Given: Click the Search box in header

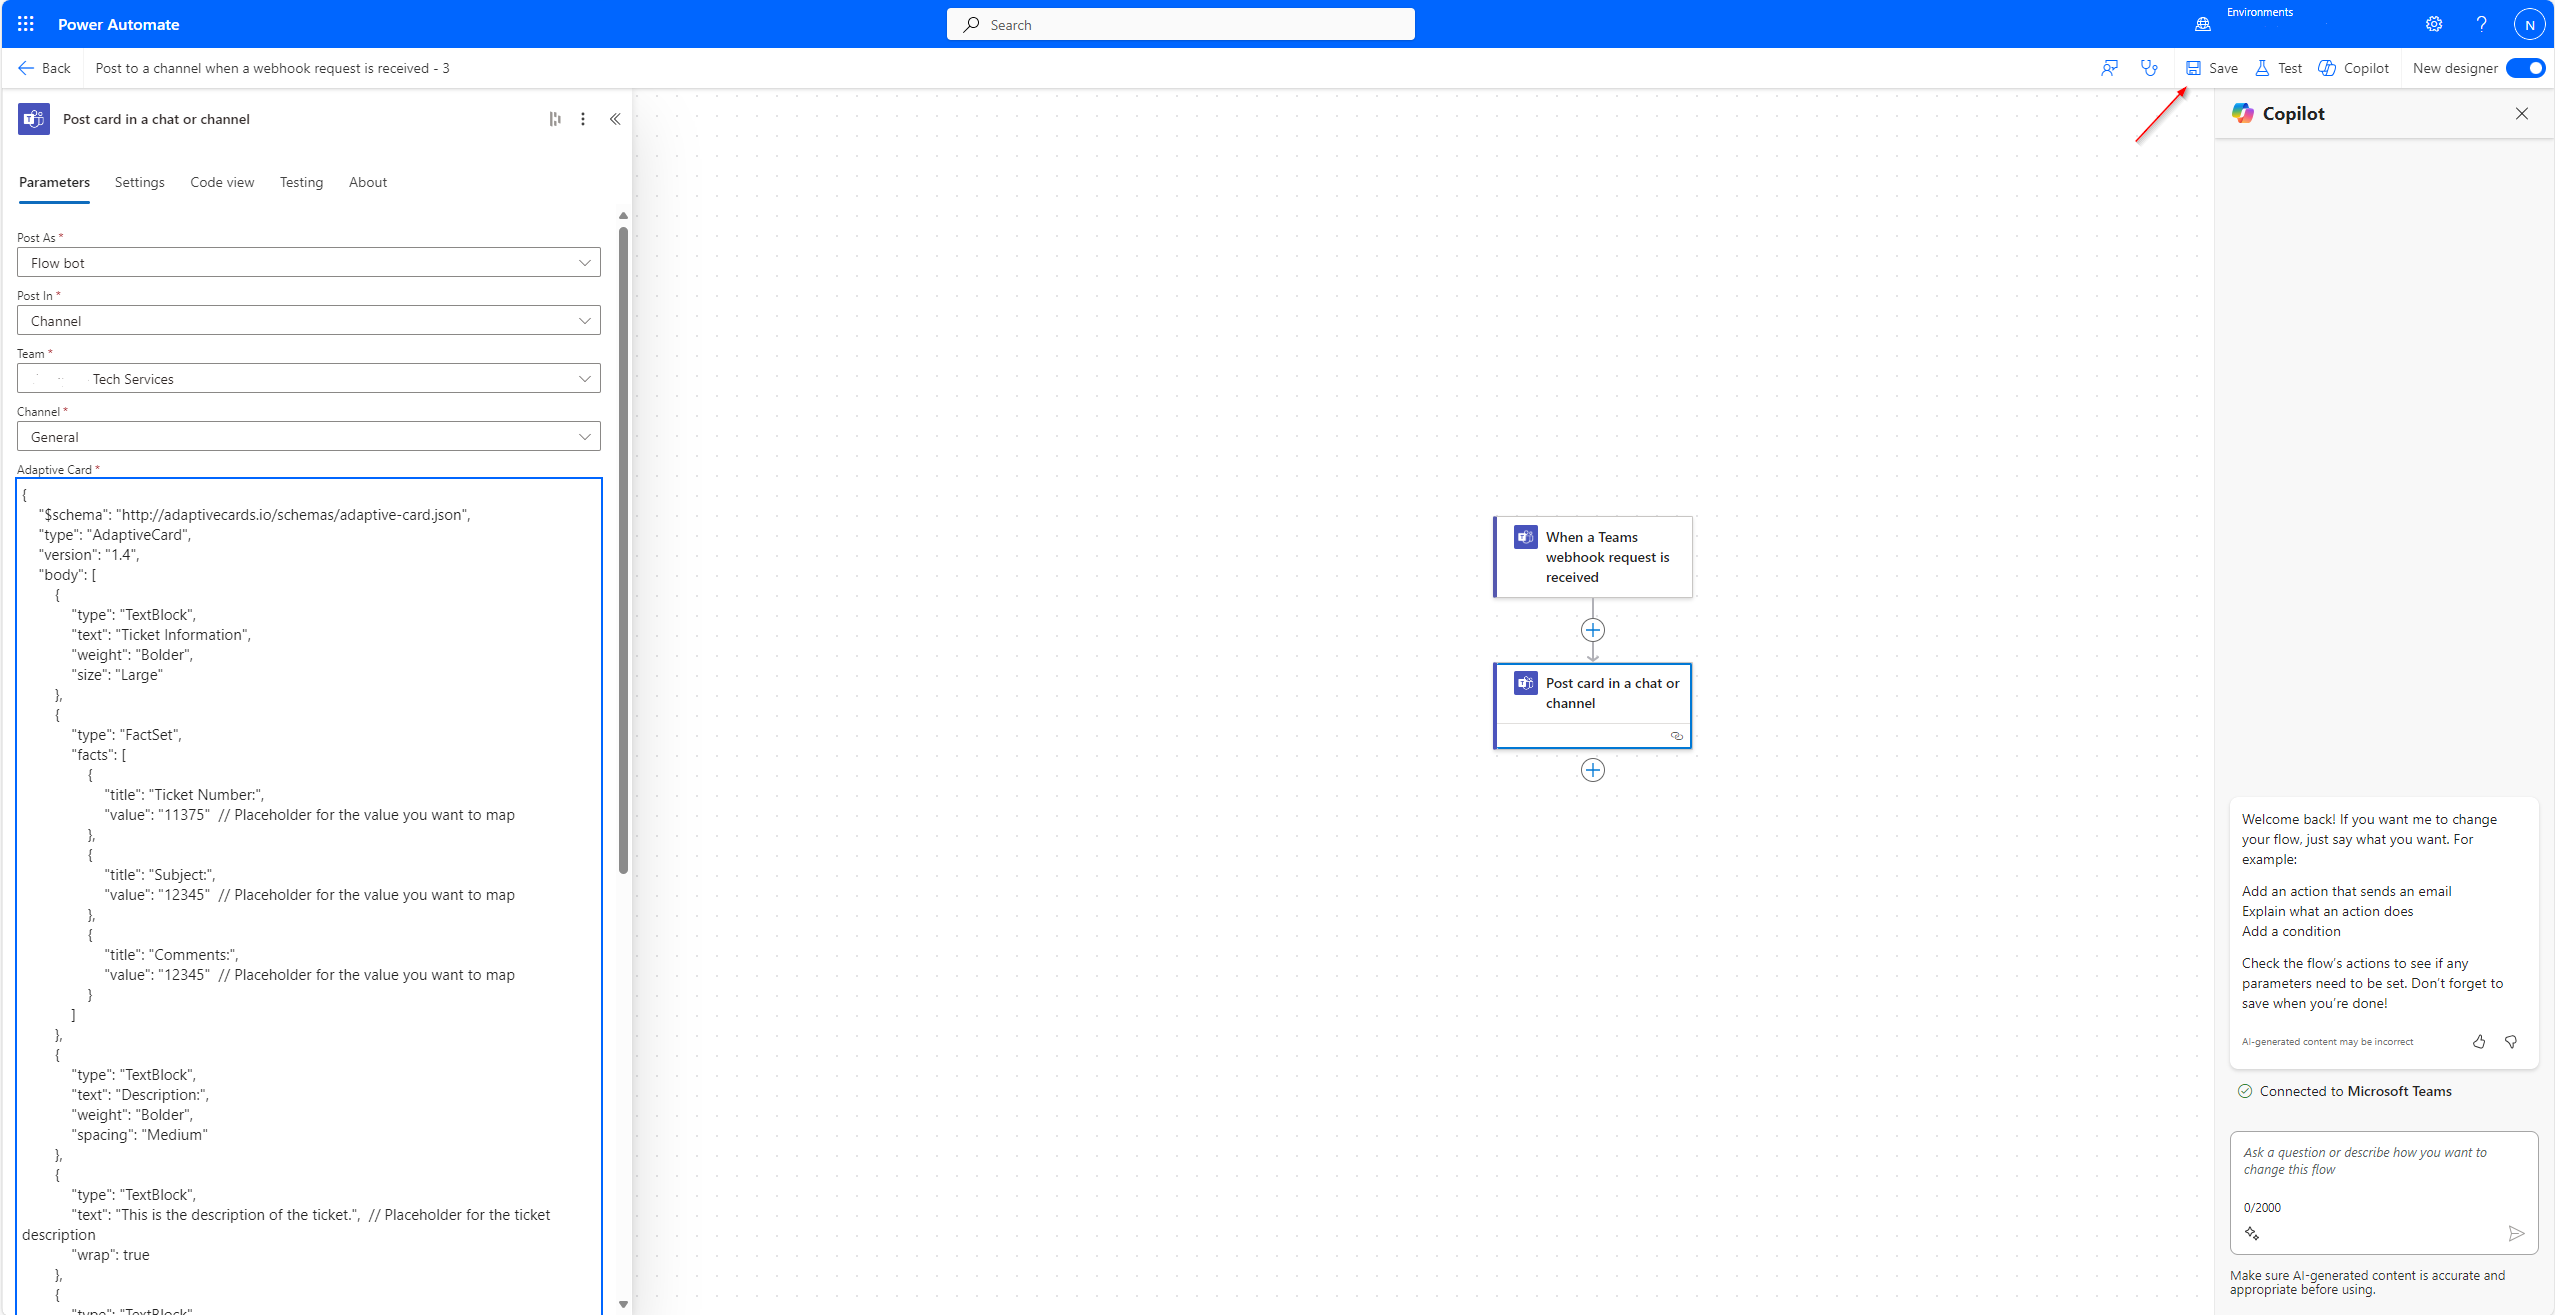Looking at the screenshot, I should (x=1180, y=24).
